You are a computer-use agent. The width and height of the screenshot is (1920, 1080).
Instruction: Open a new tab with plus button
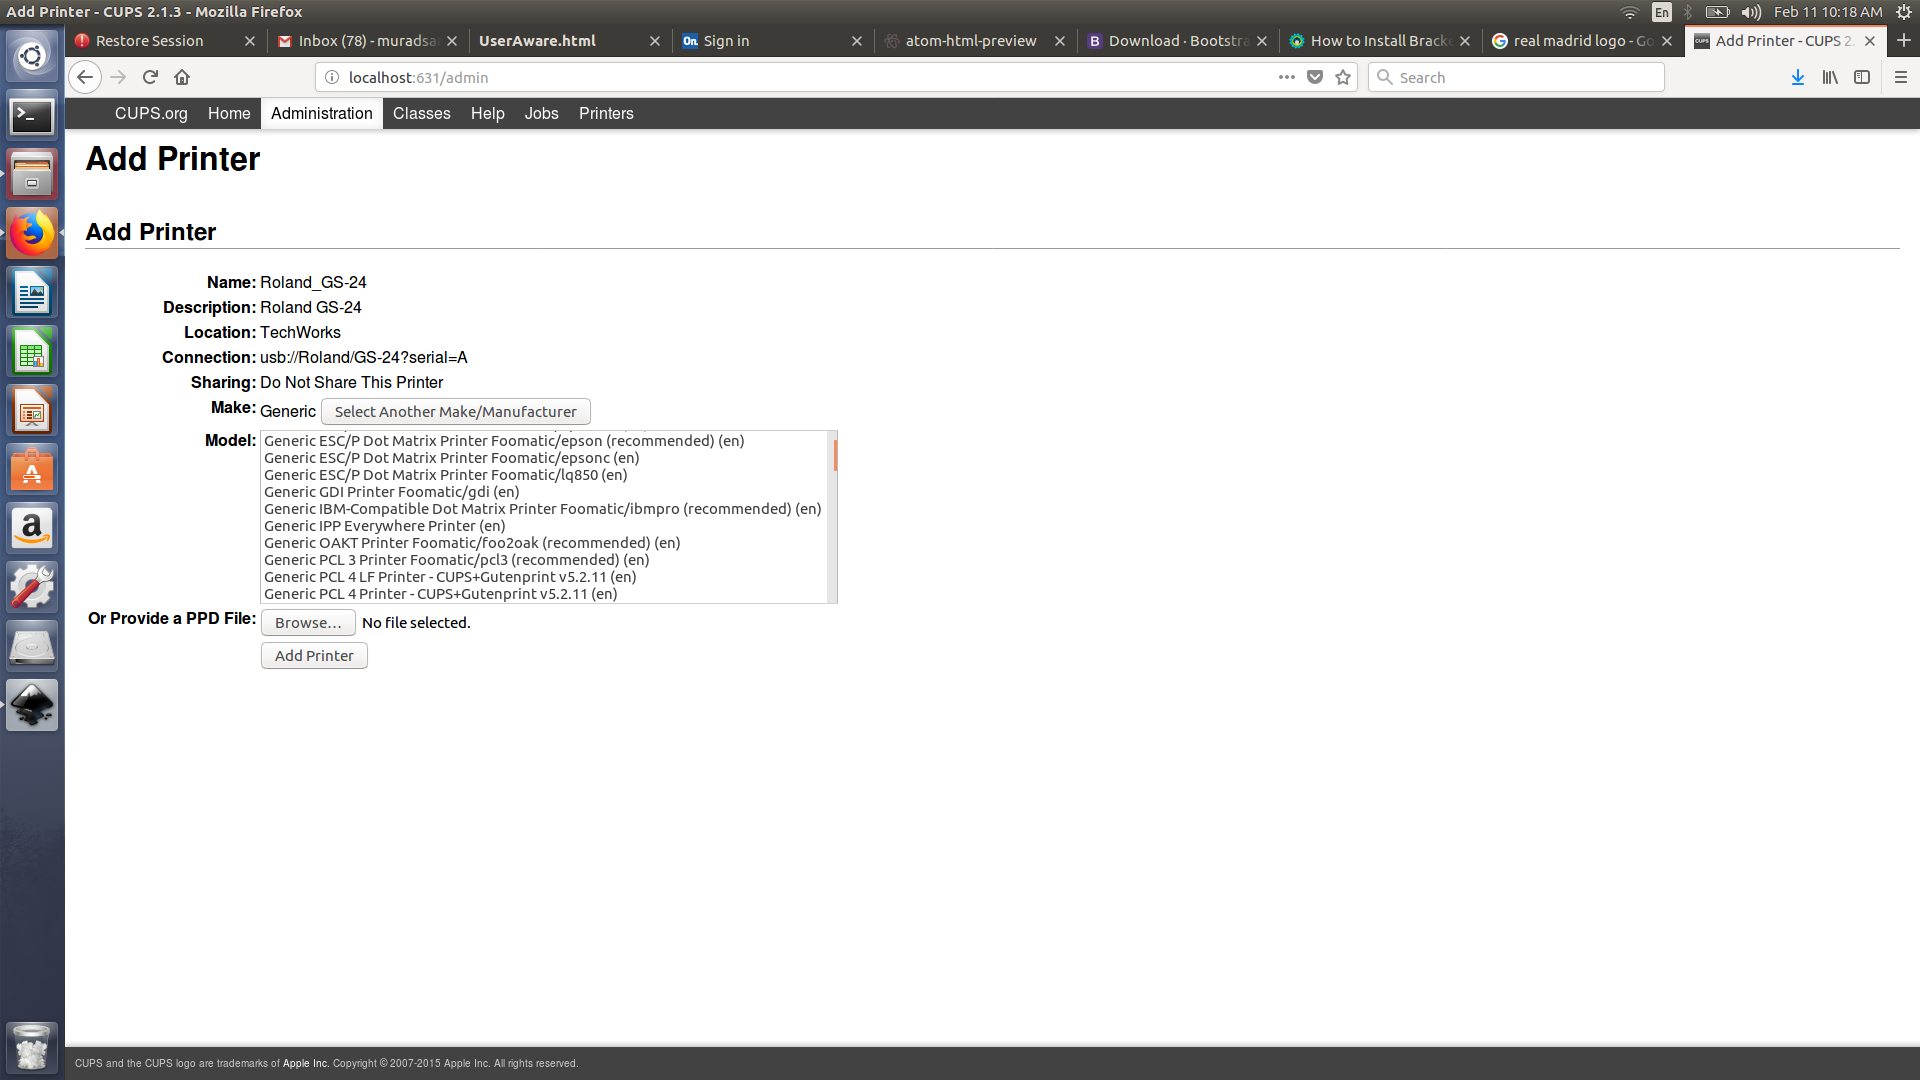tap(1904, 40)
